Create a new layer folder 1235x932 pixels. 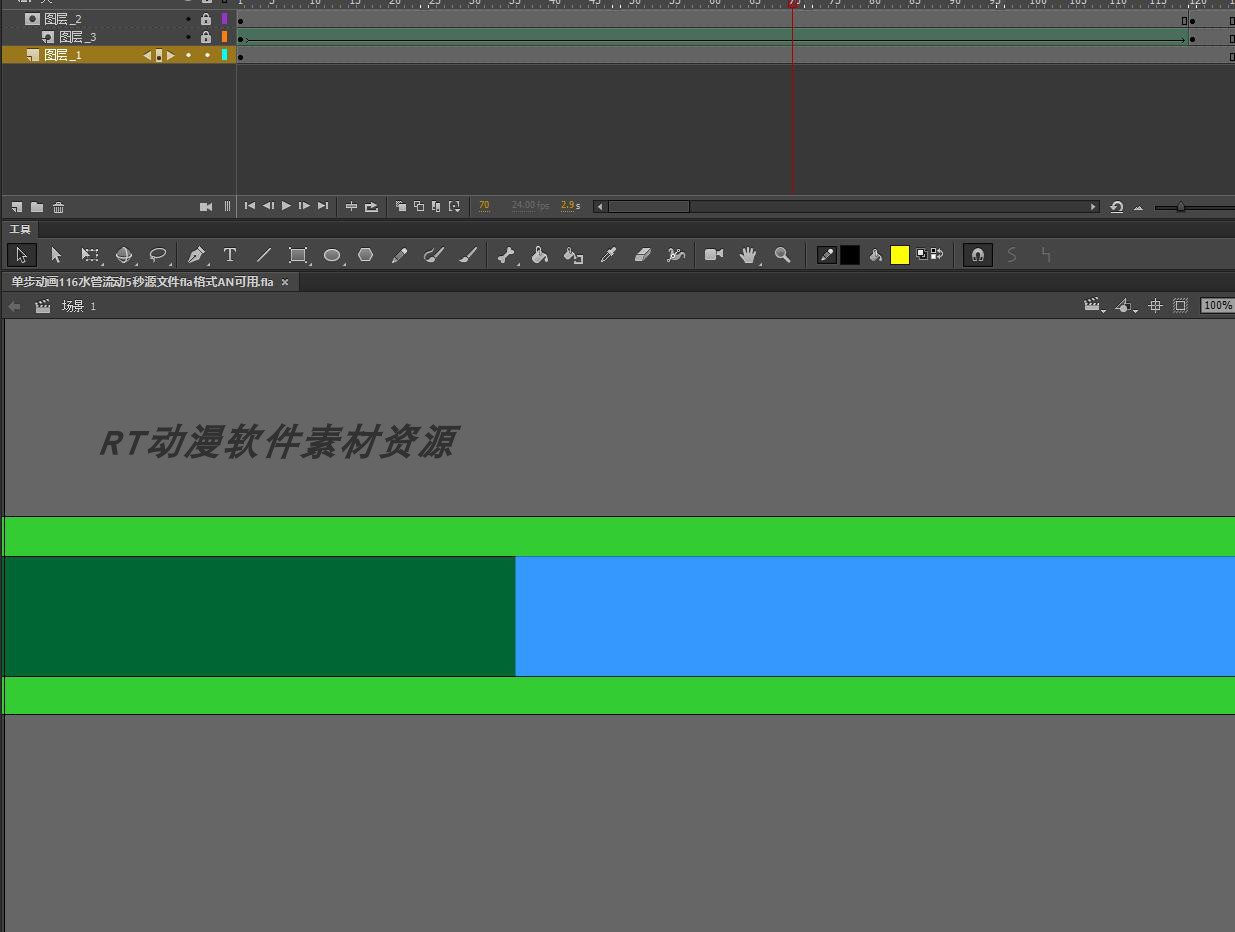point(37,207)
